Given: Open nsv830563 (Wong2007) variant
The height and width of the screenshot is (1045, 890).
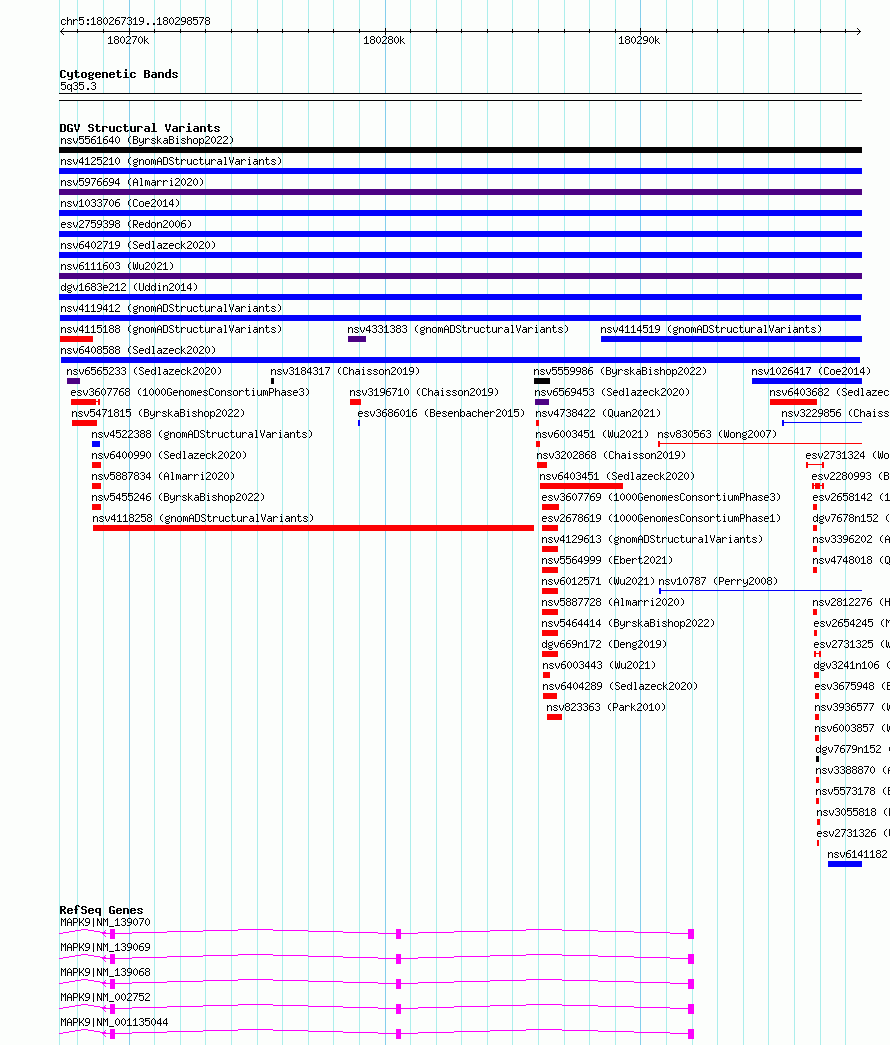Looking at the screenshot, I should [x=717, y=435].
